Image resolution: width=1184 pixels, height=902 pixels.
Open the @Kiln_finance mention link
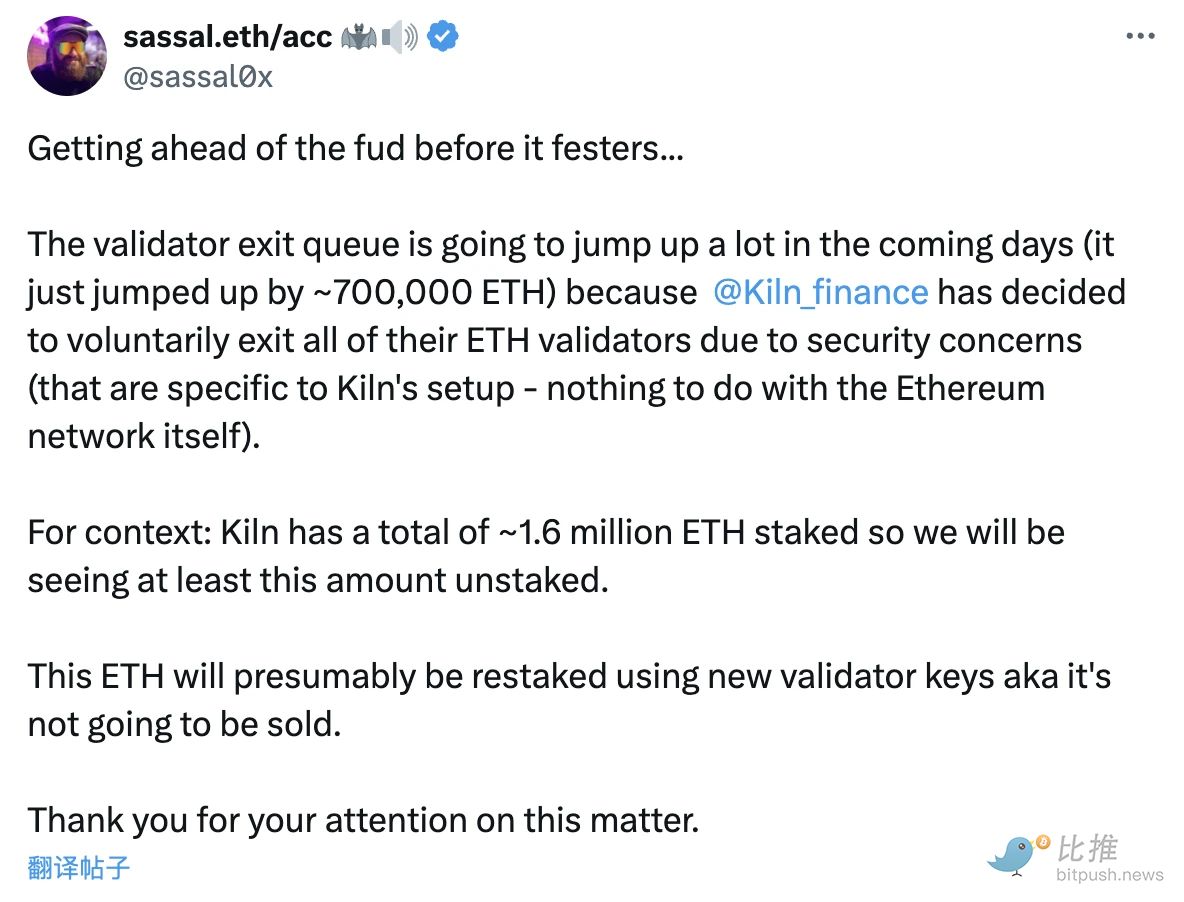(820, 292)
